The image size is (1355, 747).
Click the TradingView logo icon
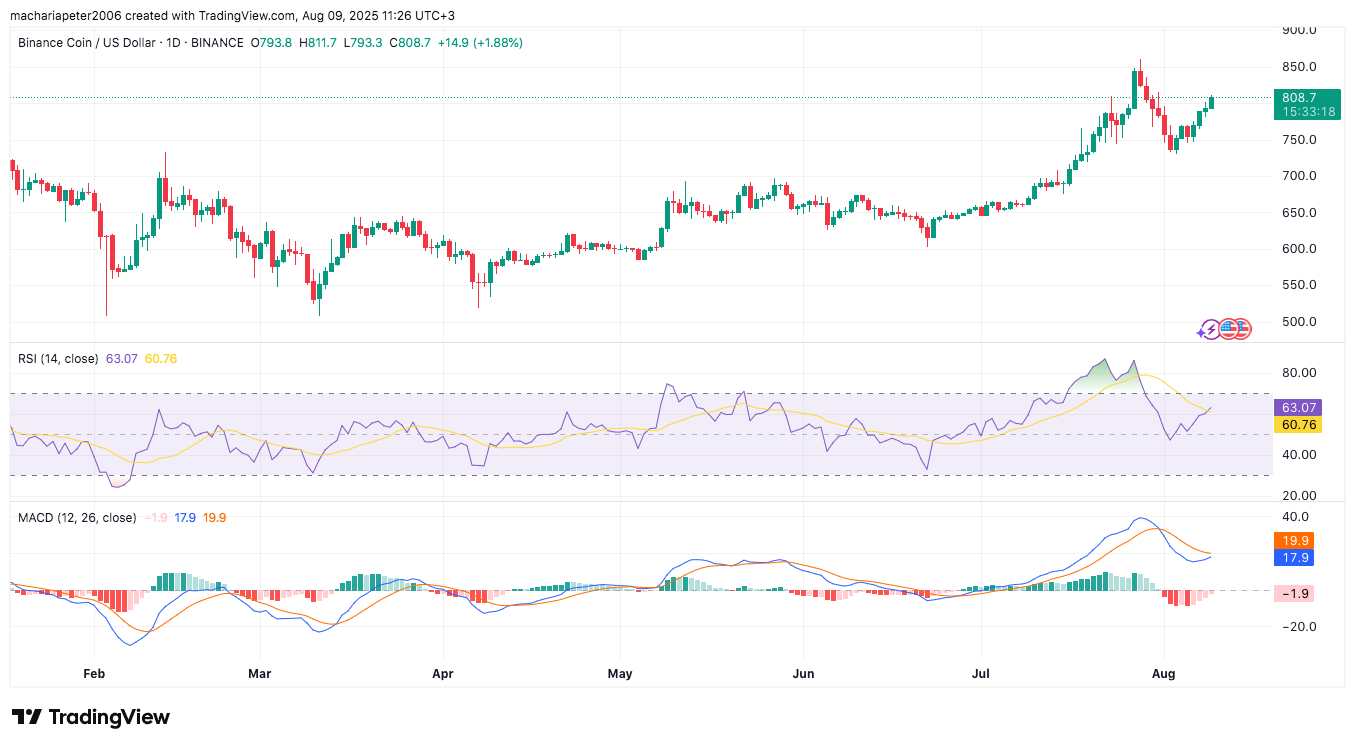tap(27, 717)
